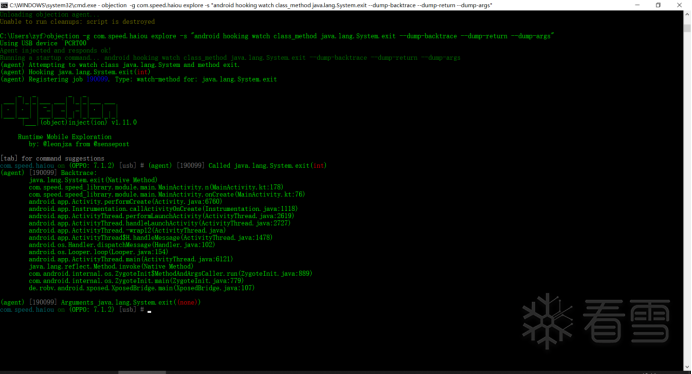
Task: Maximize or restore the cmd.exe window
Action: point(658,5)
